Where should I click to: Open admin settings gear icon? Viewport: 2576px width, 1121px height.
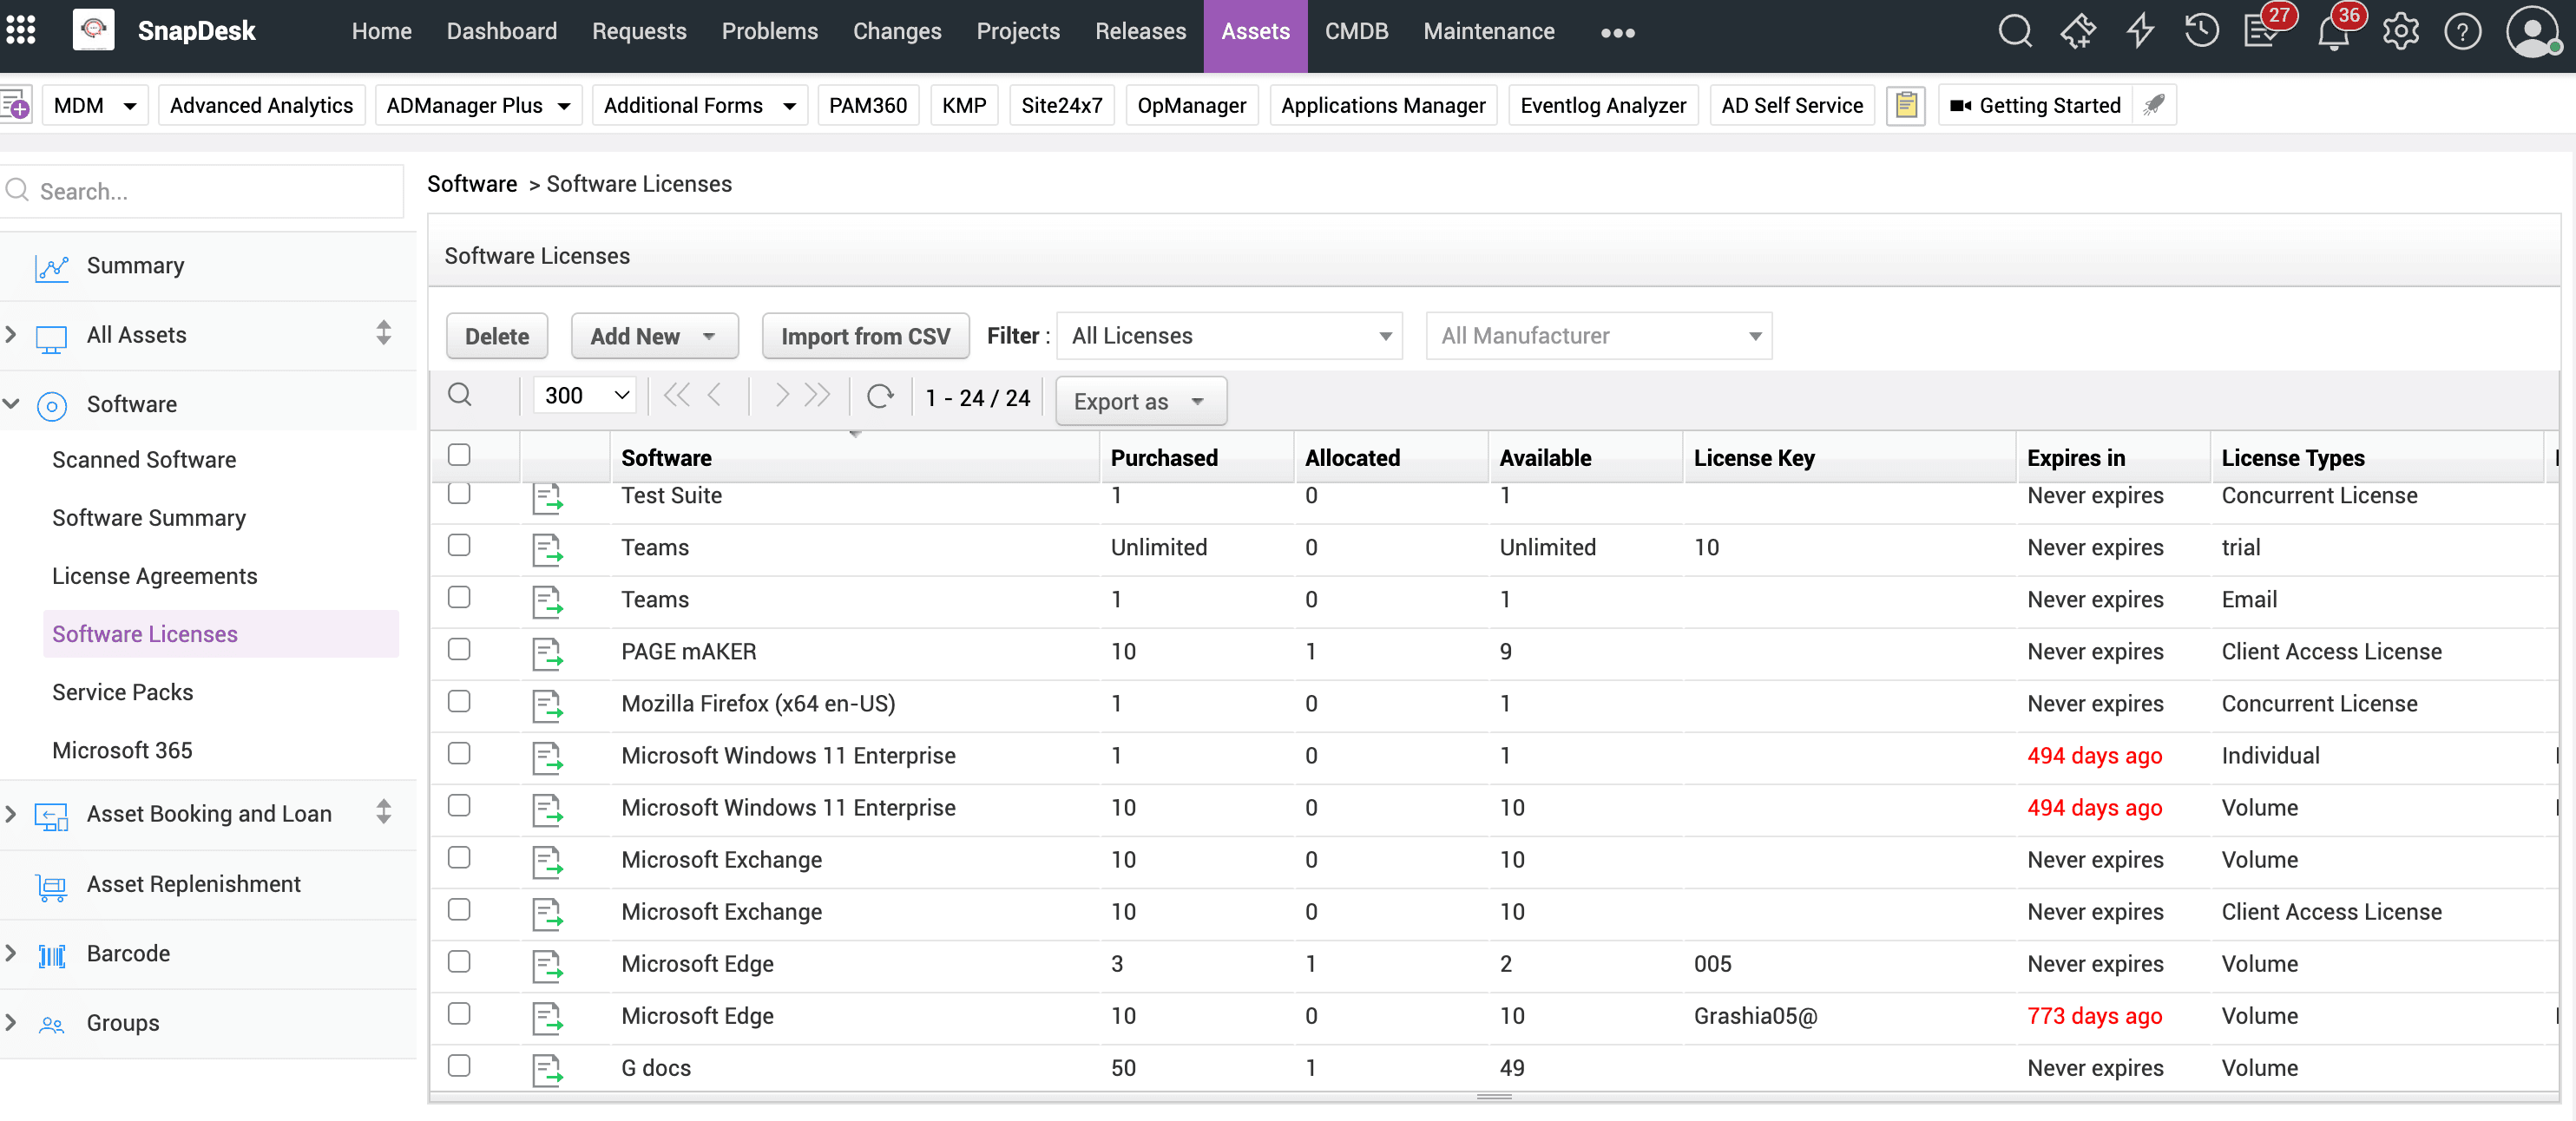(2400, 31)
